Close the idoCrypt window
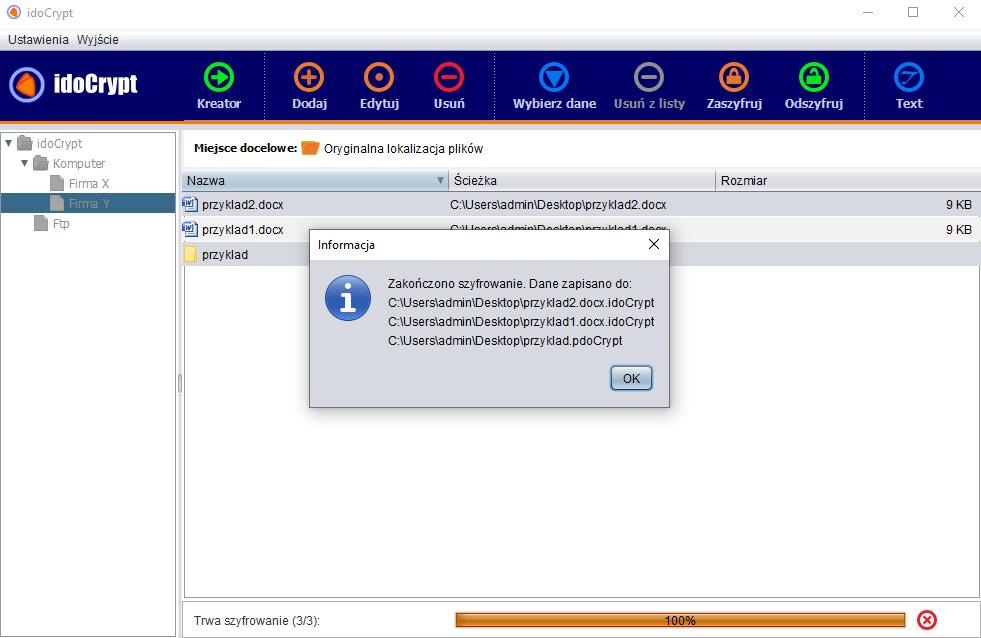Image resolution: width=981 pixels, height=638 pixels. (x=958, y=13)
